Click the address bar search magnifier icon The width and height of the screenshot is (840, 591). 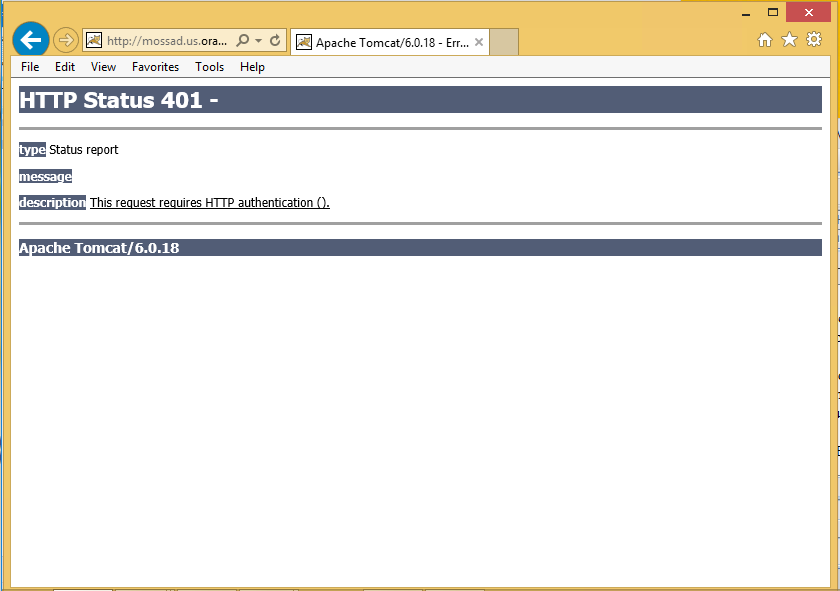click(x=243, y=40)
